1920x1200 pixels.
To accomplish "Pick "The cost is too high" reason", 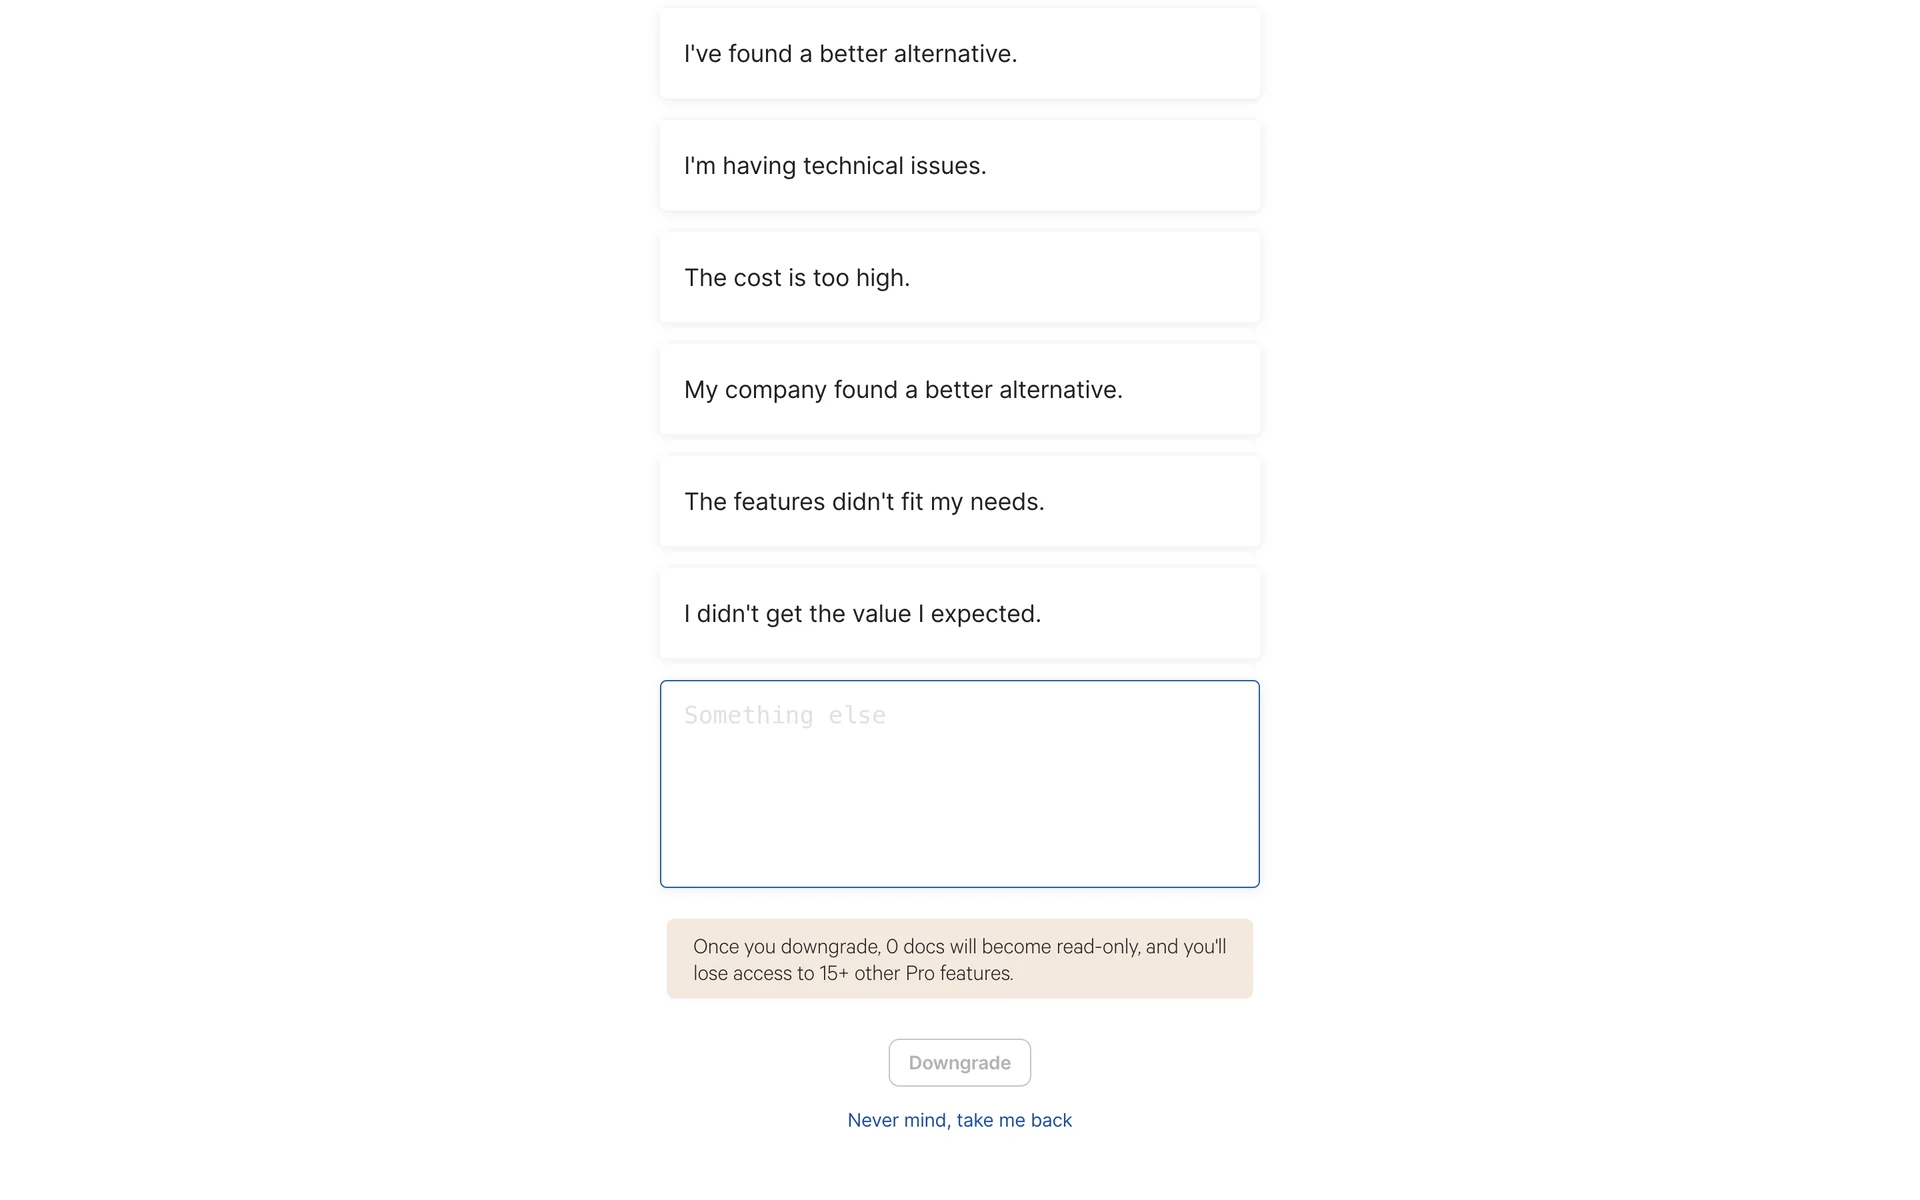I will point(959,278).
